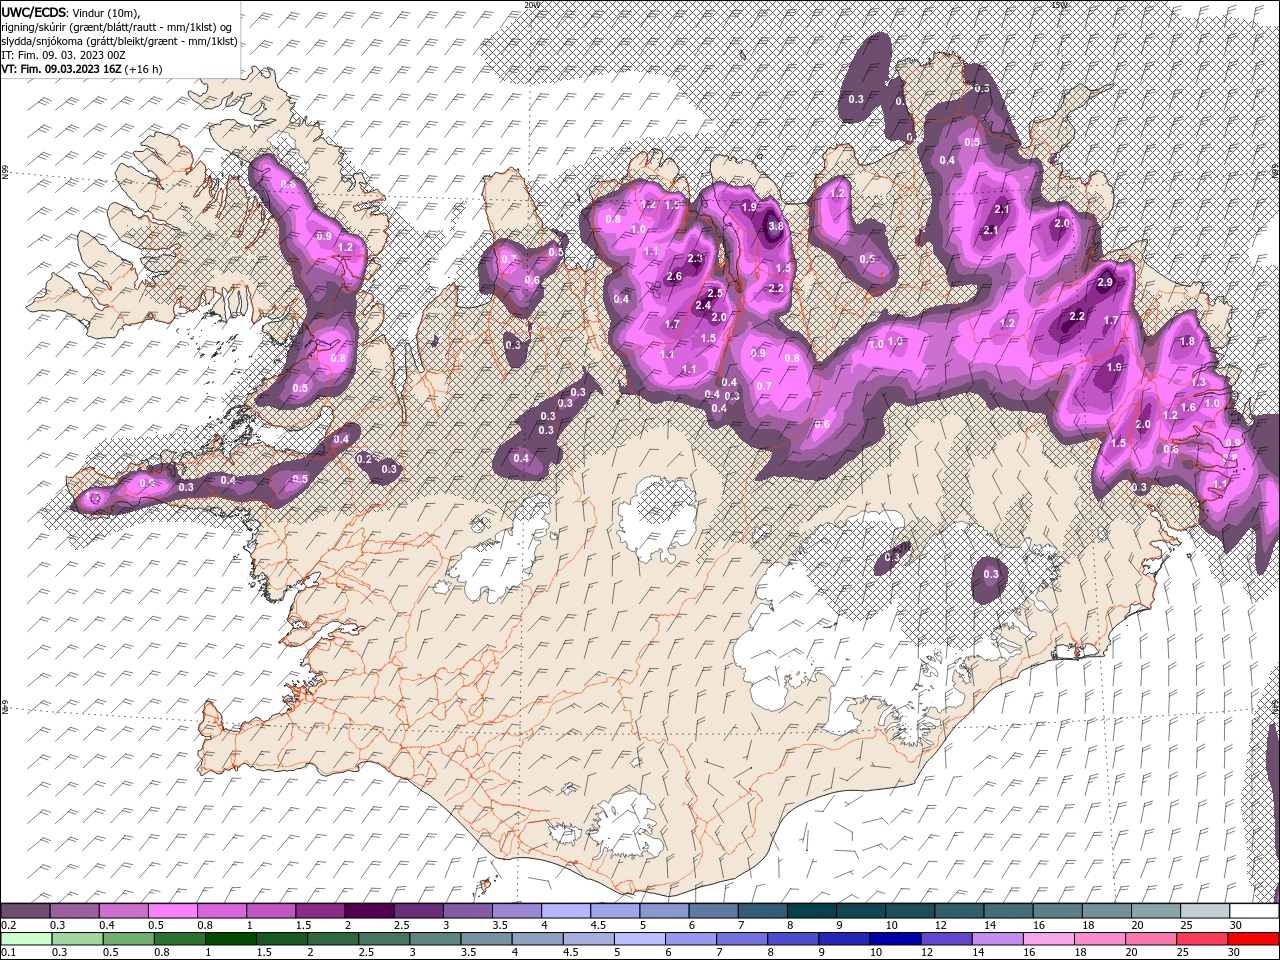Click the 2.6 snowfall value on the map

[674, 277]
